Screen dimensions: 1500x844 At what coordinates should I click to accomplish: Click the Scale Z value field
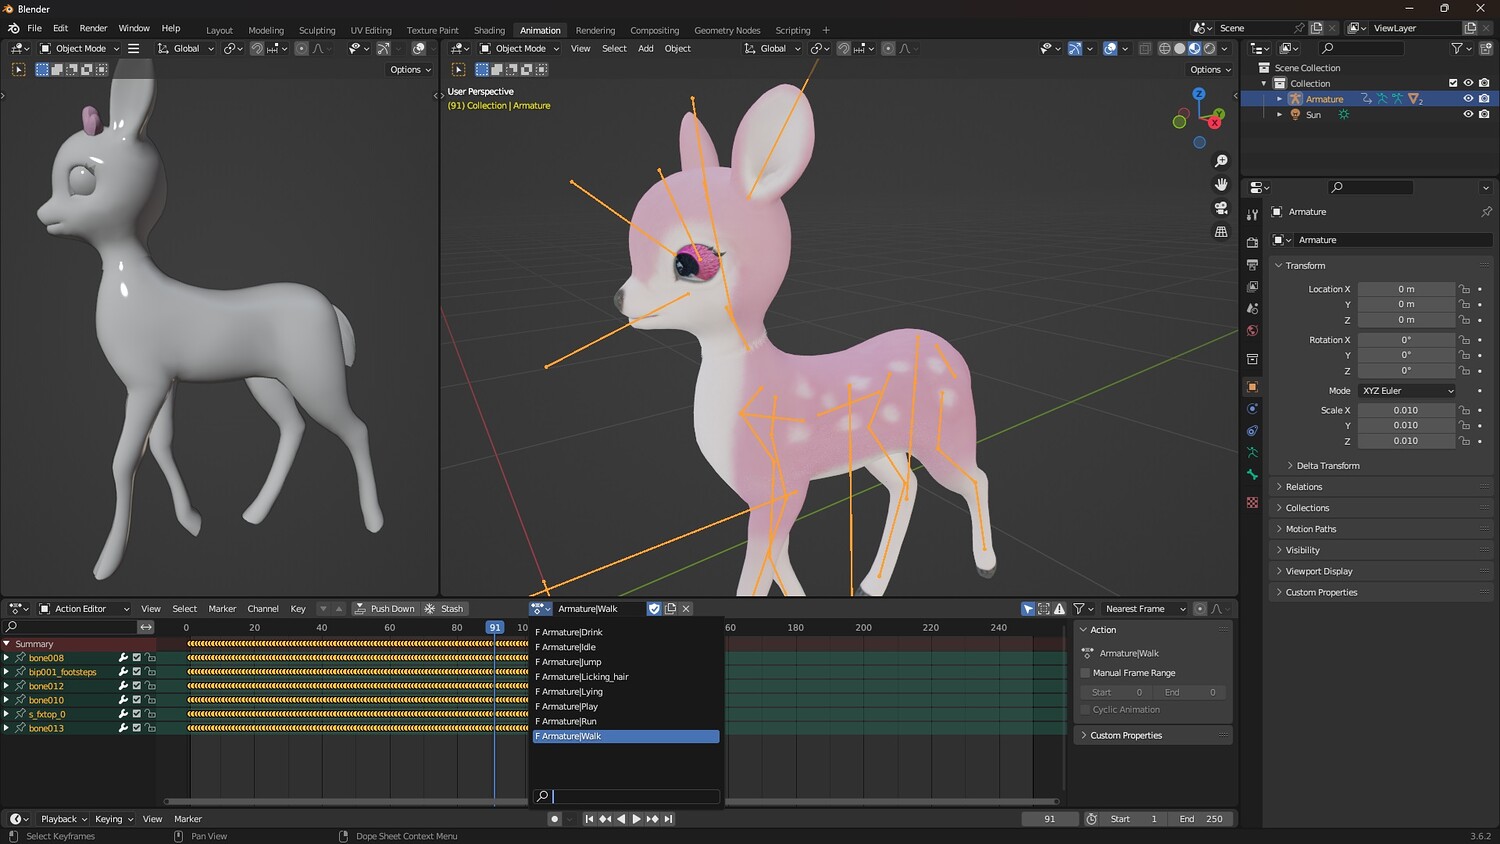1406,441
